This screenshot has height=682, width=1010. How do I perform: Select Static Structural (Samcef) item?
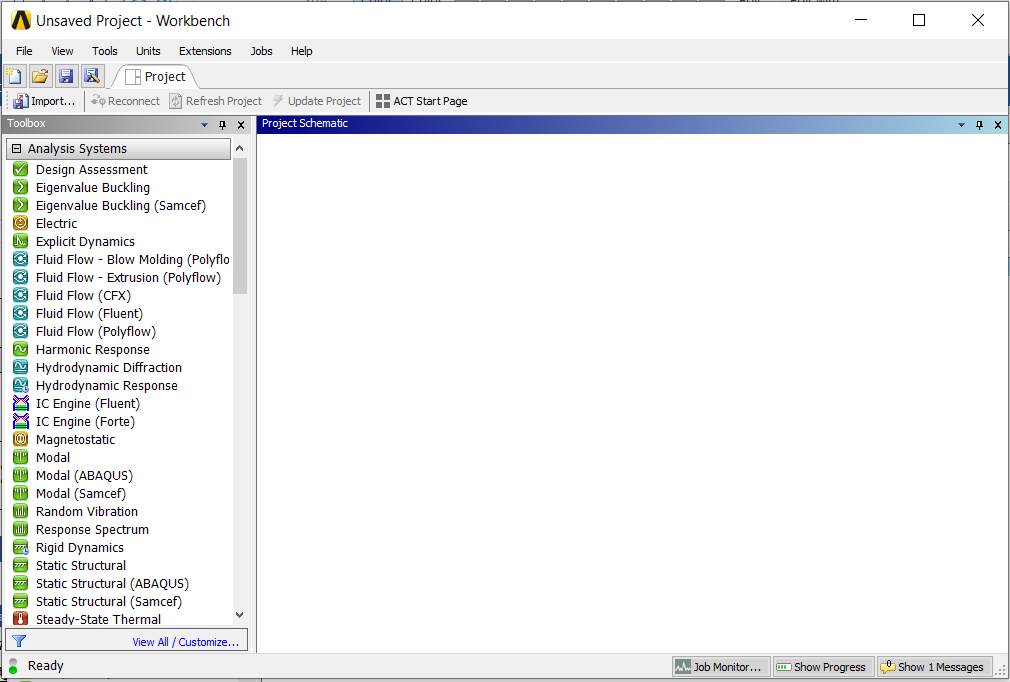[x=109, y=602]
